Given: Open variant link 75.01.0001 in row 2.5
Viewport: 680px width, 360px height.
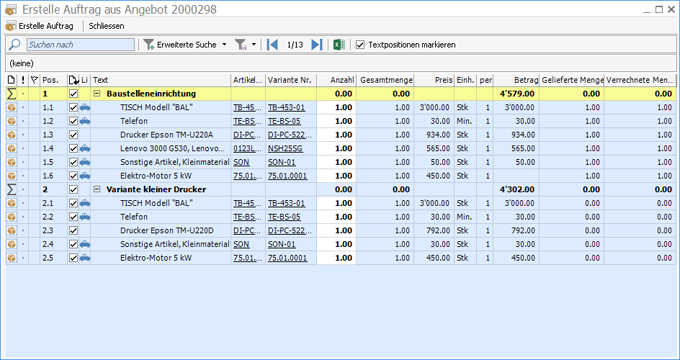Looking at the screenshot, I should pos(287,258).
